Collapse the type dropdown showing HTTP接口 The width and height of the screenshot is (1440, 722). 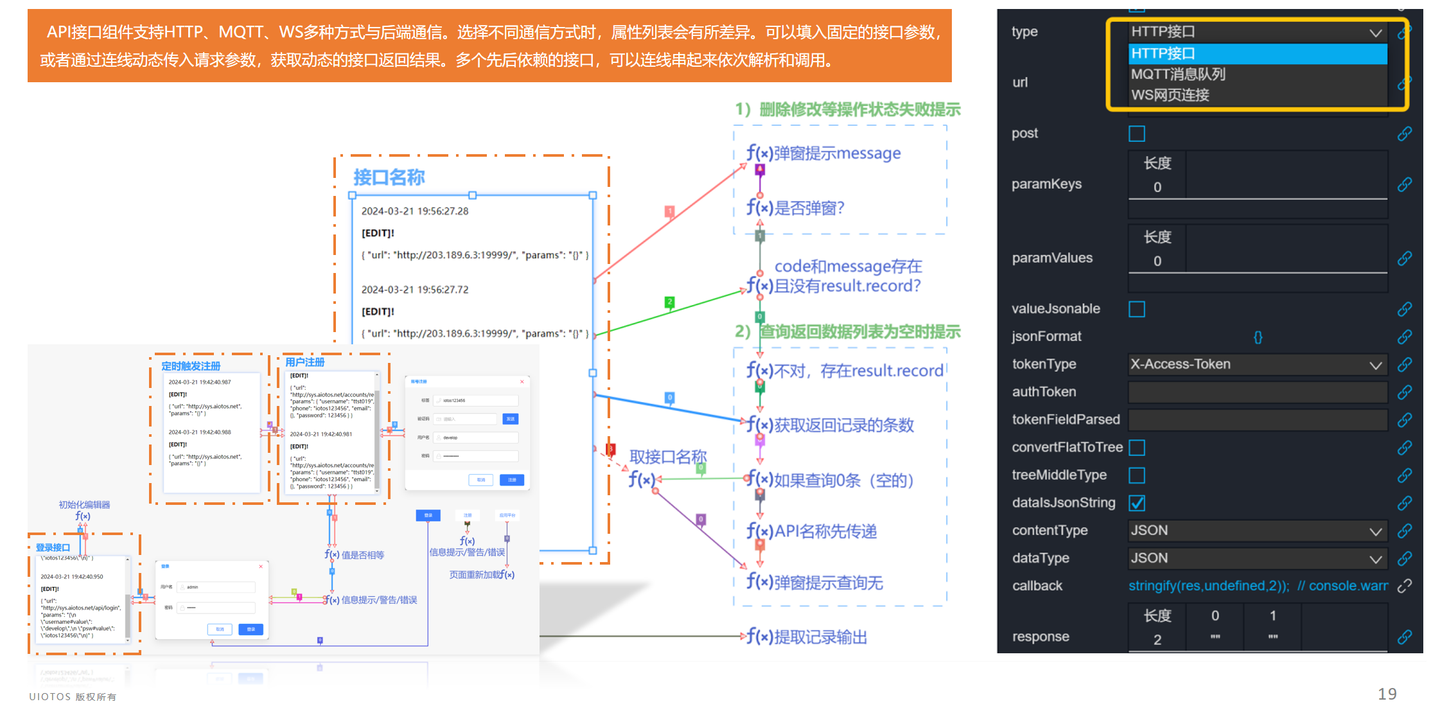pos(1258,32)
